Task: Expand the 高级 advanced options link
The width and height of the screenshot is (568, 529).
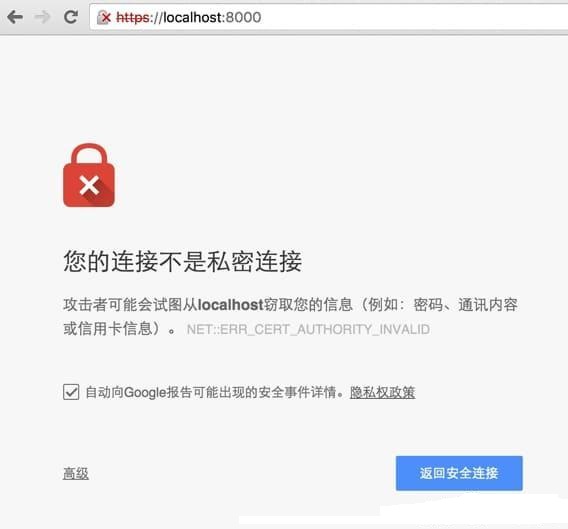Action: [x=76, y=473]
